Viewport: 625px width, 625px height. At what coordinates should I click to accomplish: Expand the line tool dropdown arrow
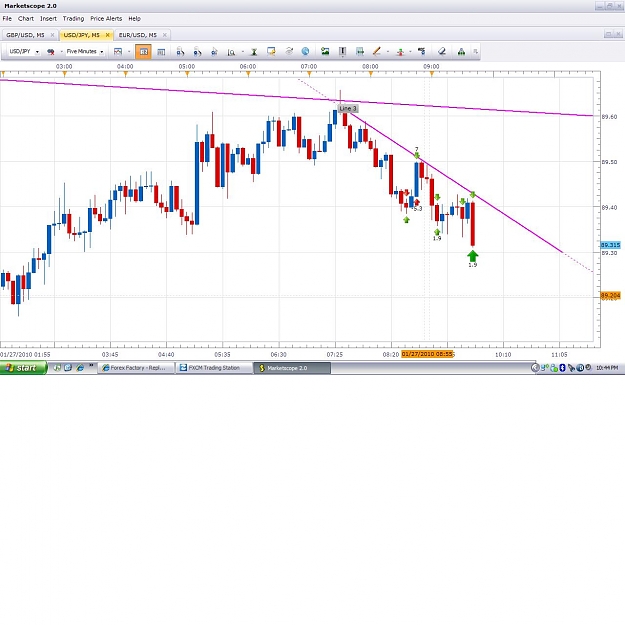point(387,52)
